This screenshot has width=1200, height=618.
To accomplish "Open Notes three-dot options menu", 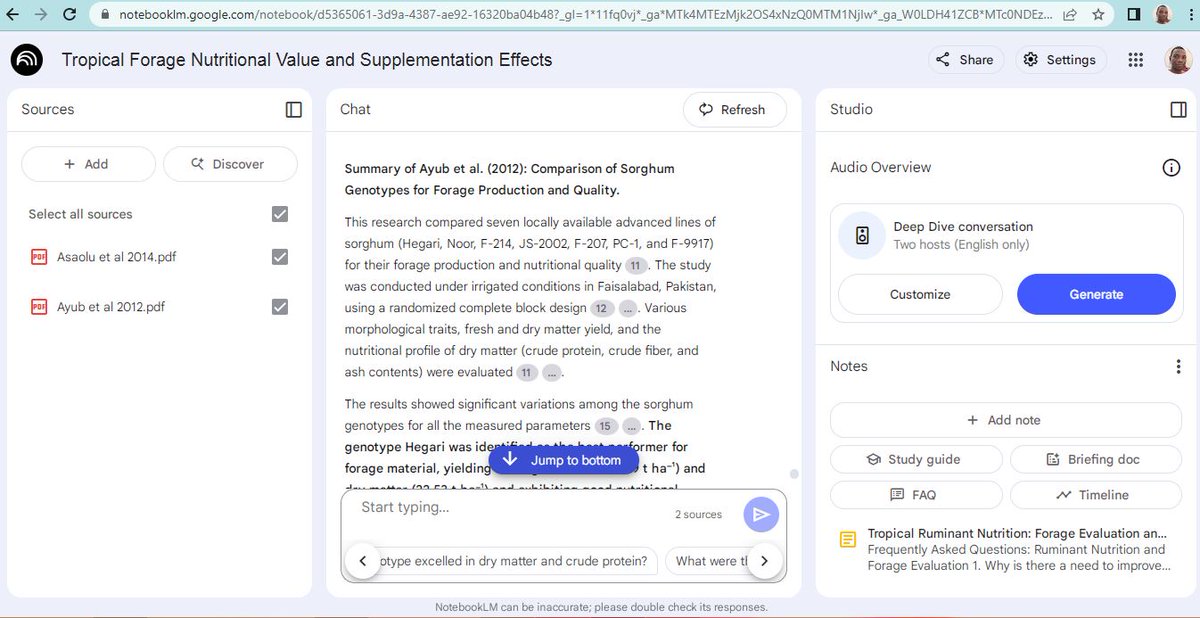I will click(1178, 367).
